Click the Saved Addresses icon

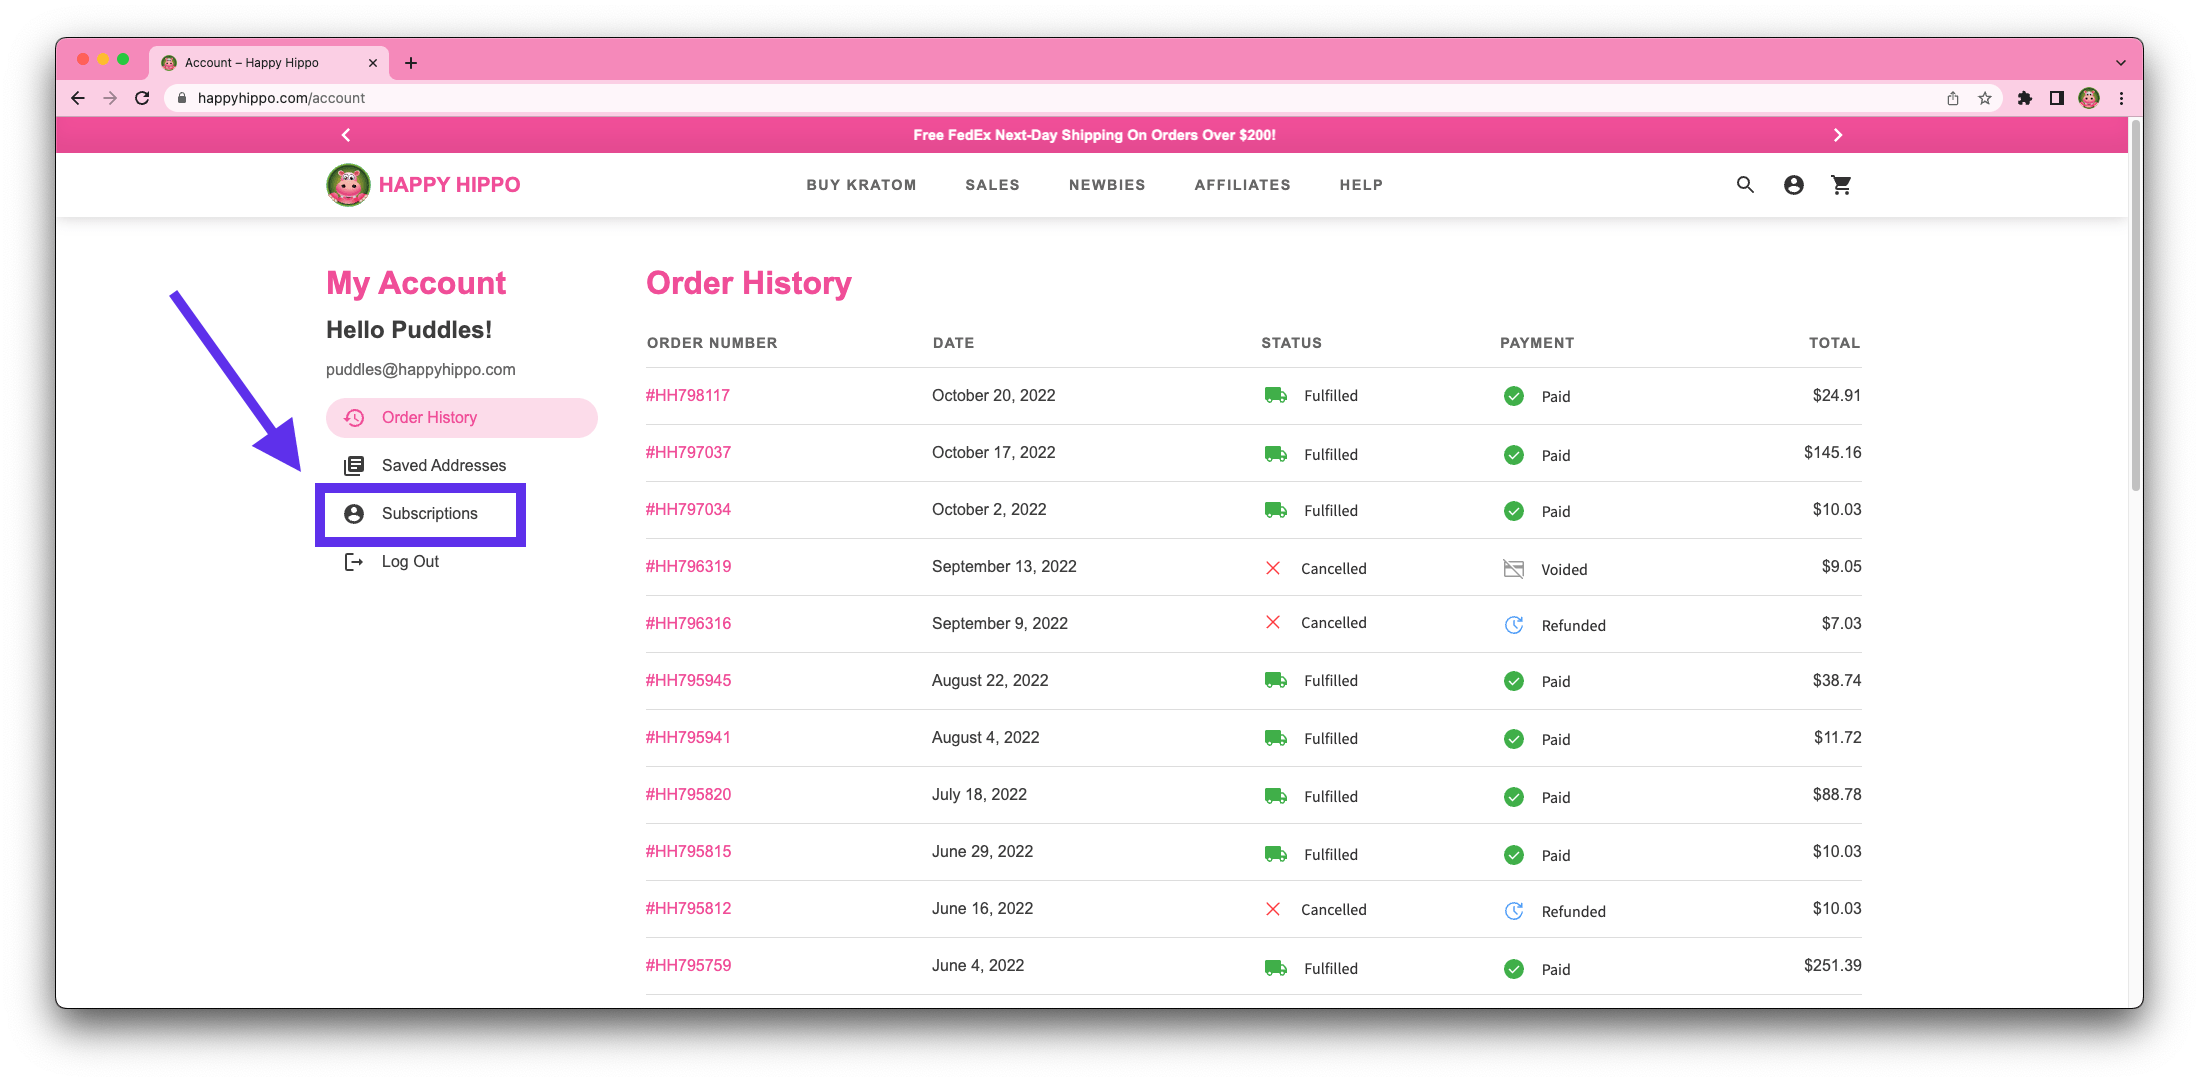[x=354, y=465]
